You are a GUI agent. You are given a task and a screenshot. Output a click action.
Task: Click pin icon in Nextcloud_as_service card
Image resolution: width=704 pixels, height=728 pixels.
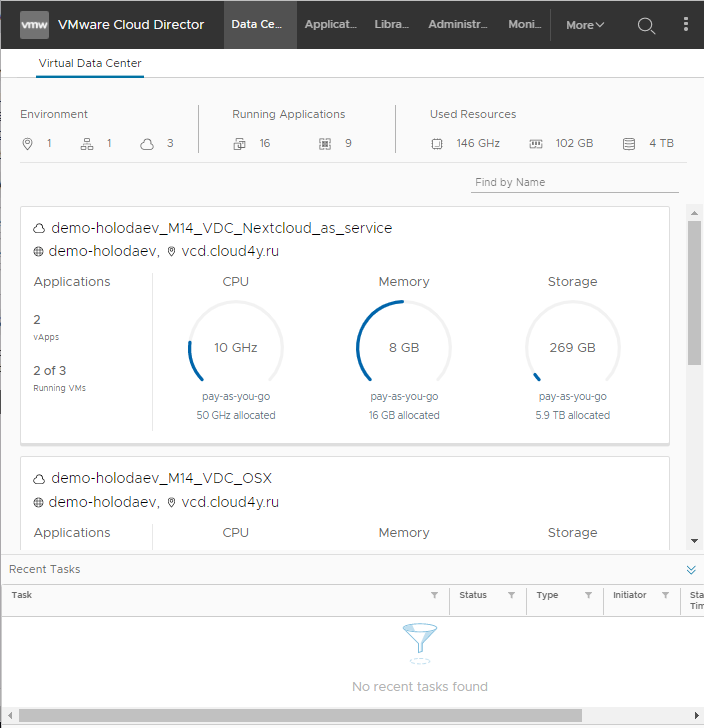click(171, 252)
